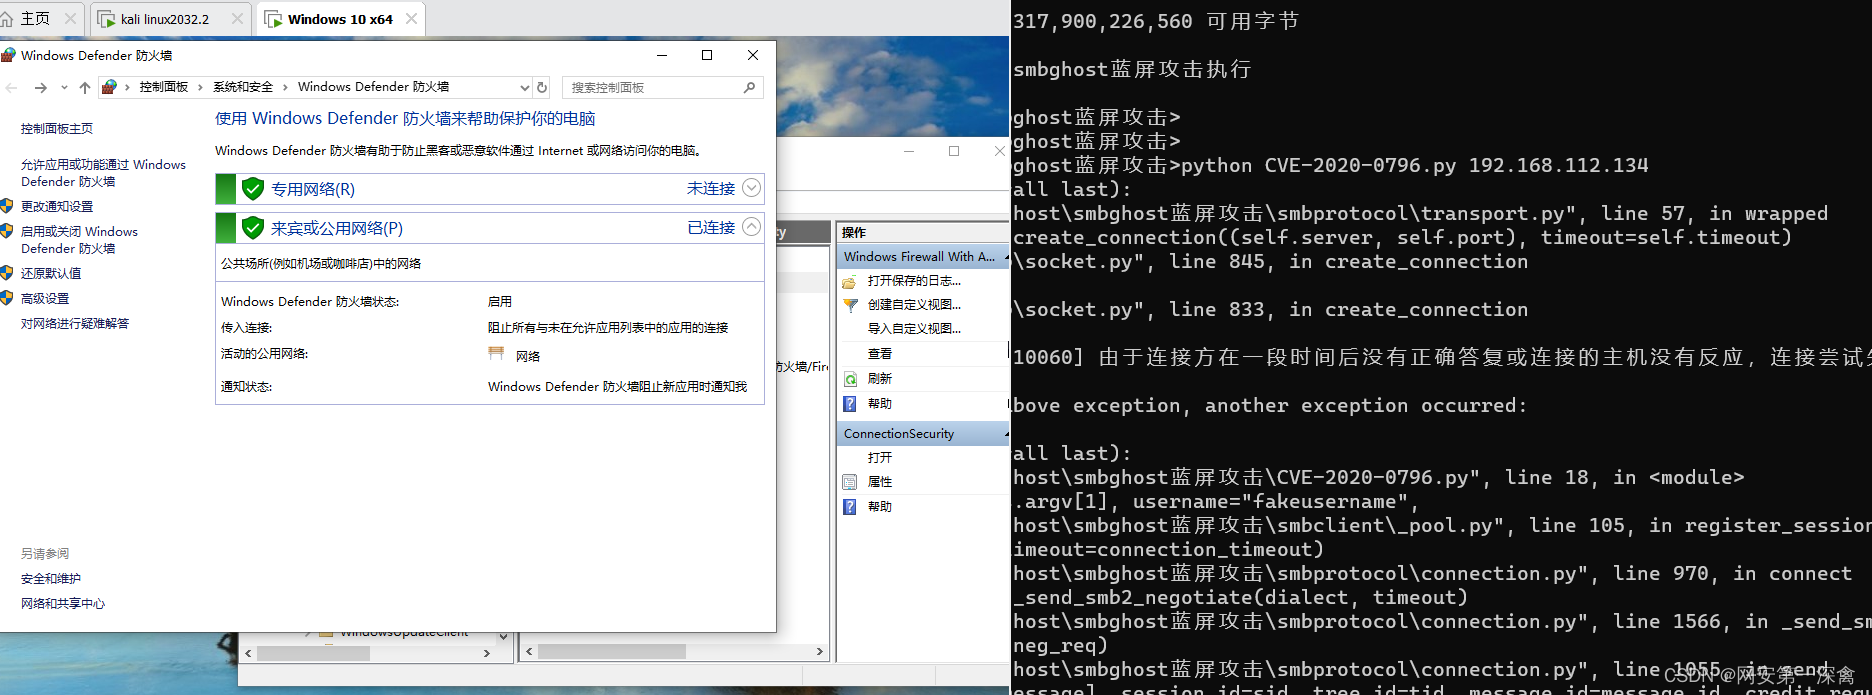Open 允许应用或功能通过 Windows Defender 防火墙

(103, 173)
